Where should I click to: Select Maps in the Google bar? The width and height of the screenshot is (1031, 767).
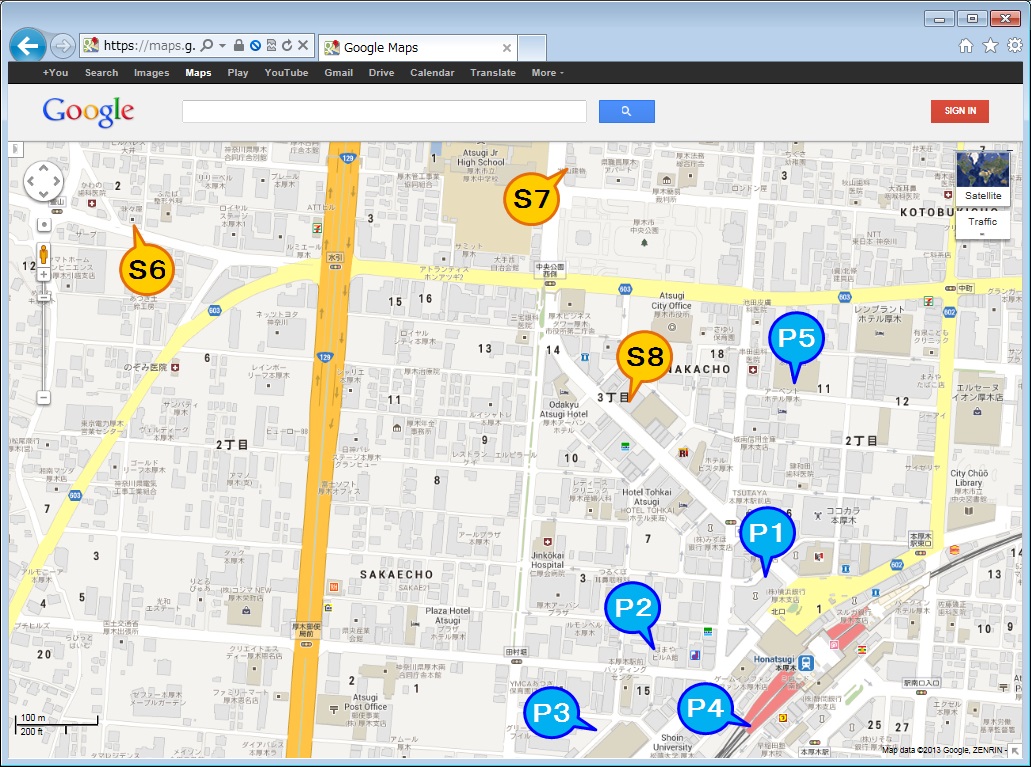coord(198,73)
